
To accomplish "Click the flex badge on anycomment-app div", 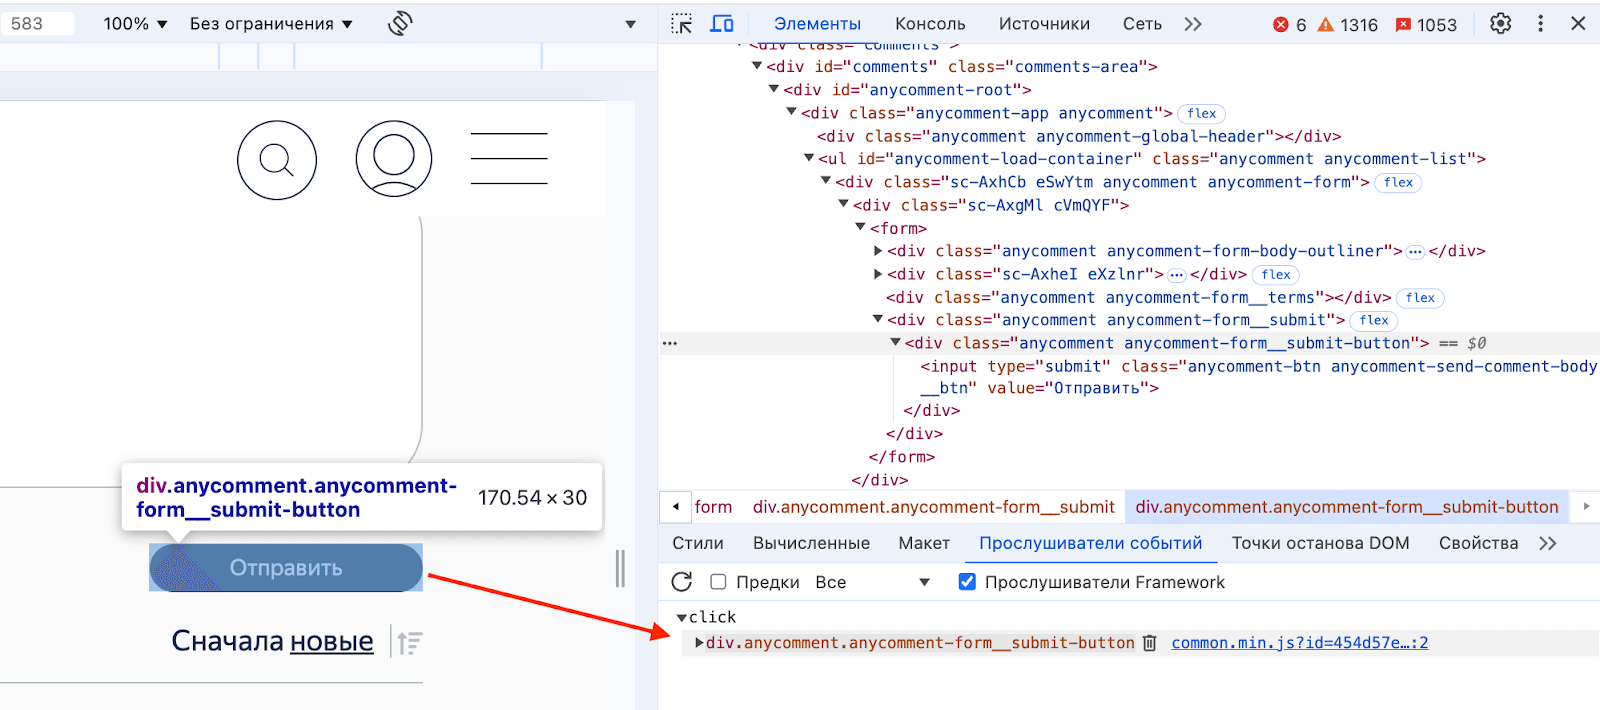I will click(x=1202, y=114).
